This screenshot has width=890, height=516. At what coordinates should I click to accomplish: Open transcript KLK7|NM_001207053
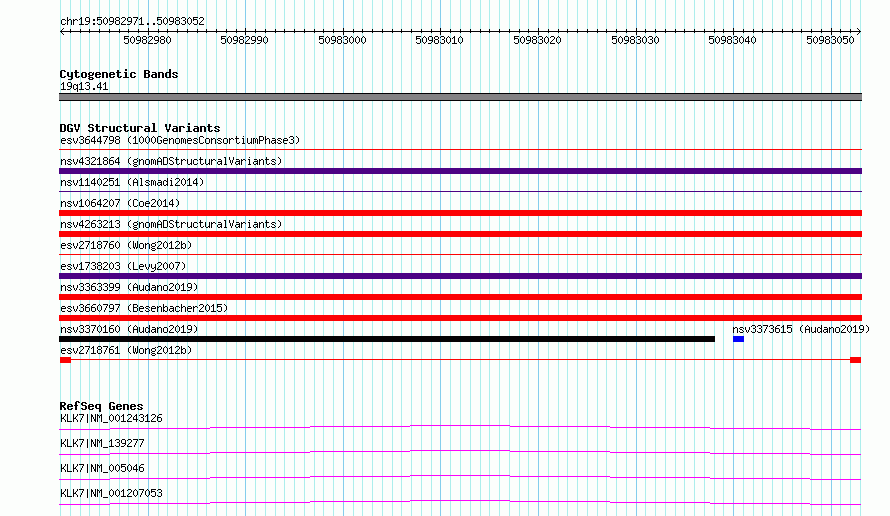point(111,493)
